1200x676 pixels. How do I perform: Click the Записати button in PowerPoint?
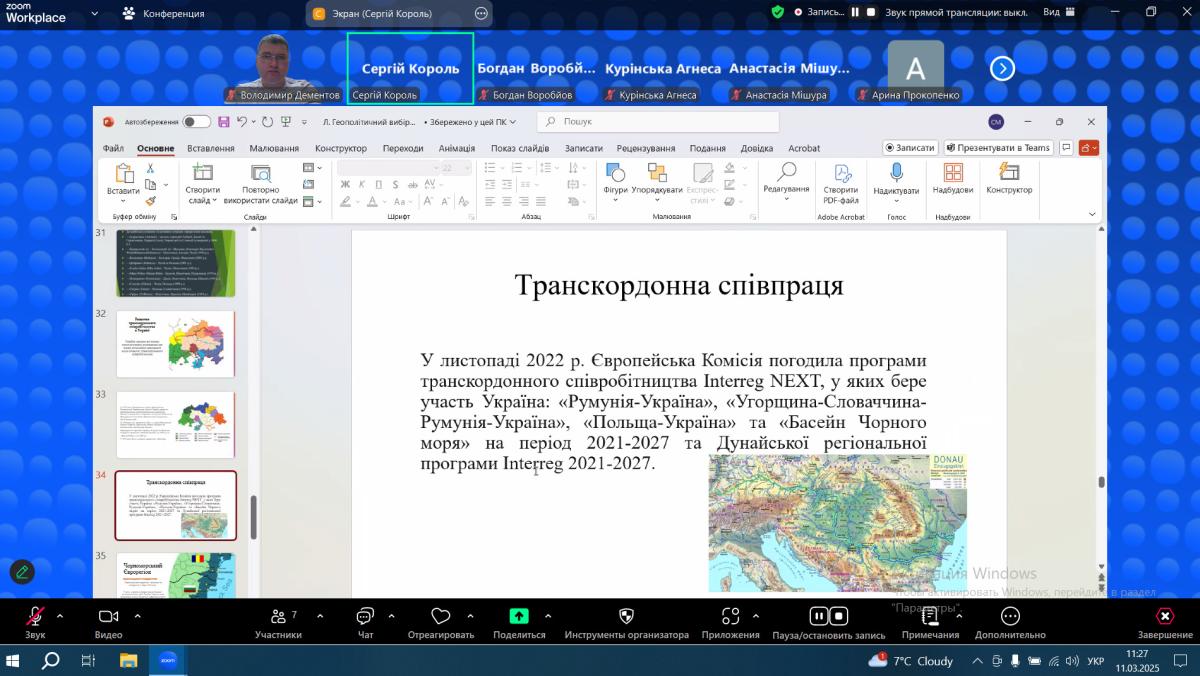(909, 147)
